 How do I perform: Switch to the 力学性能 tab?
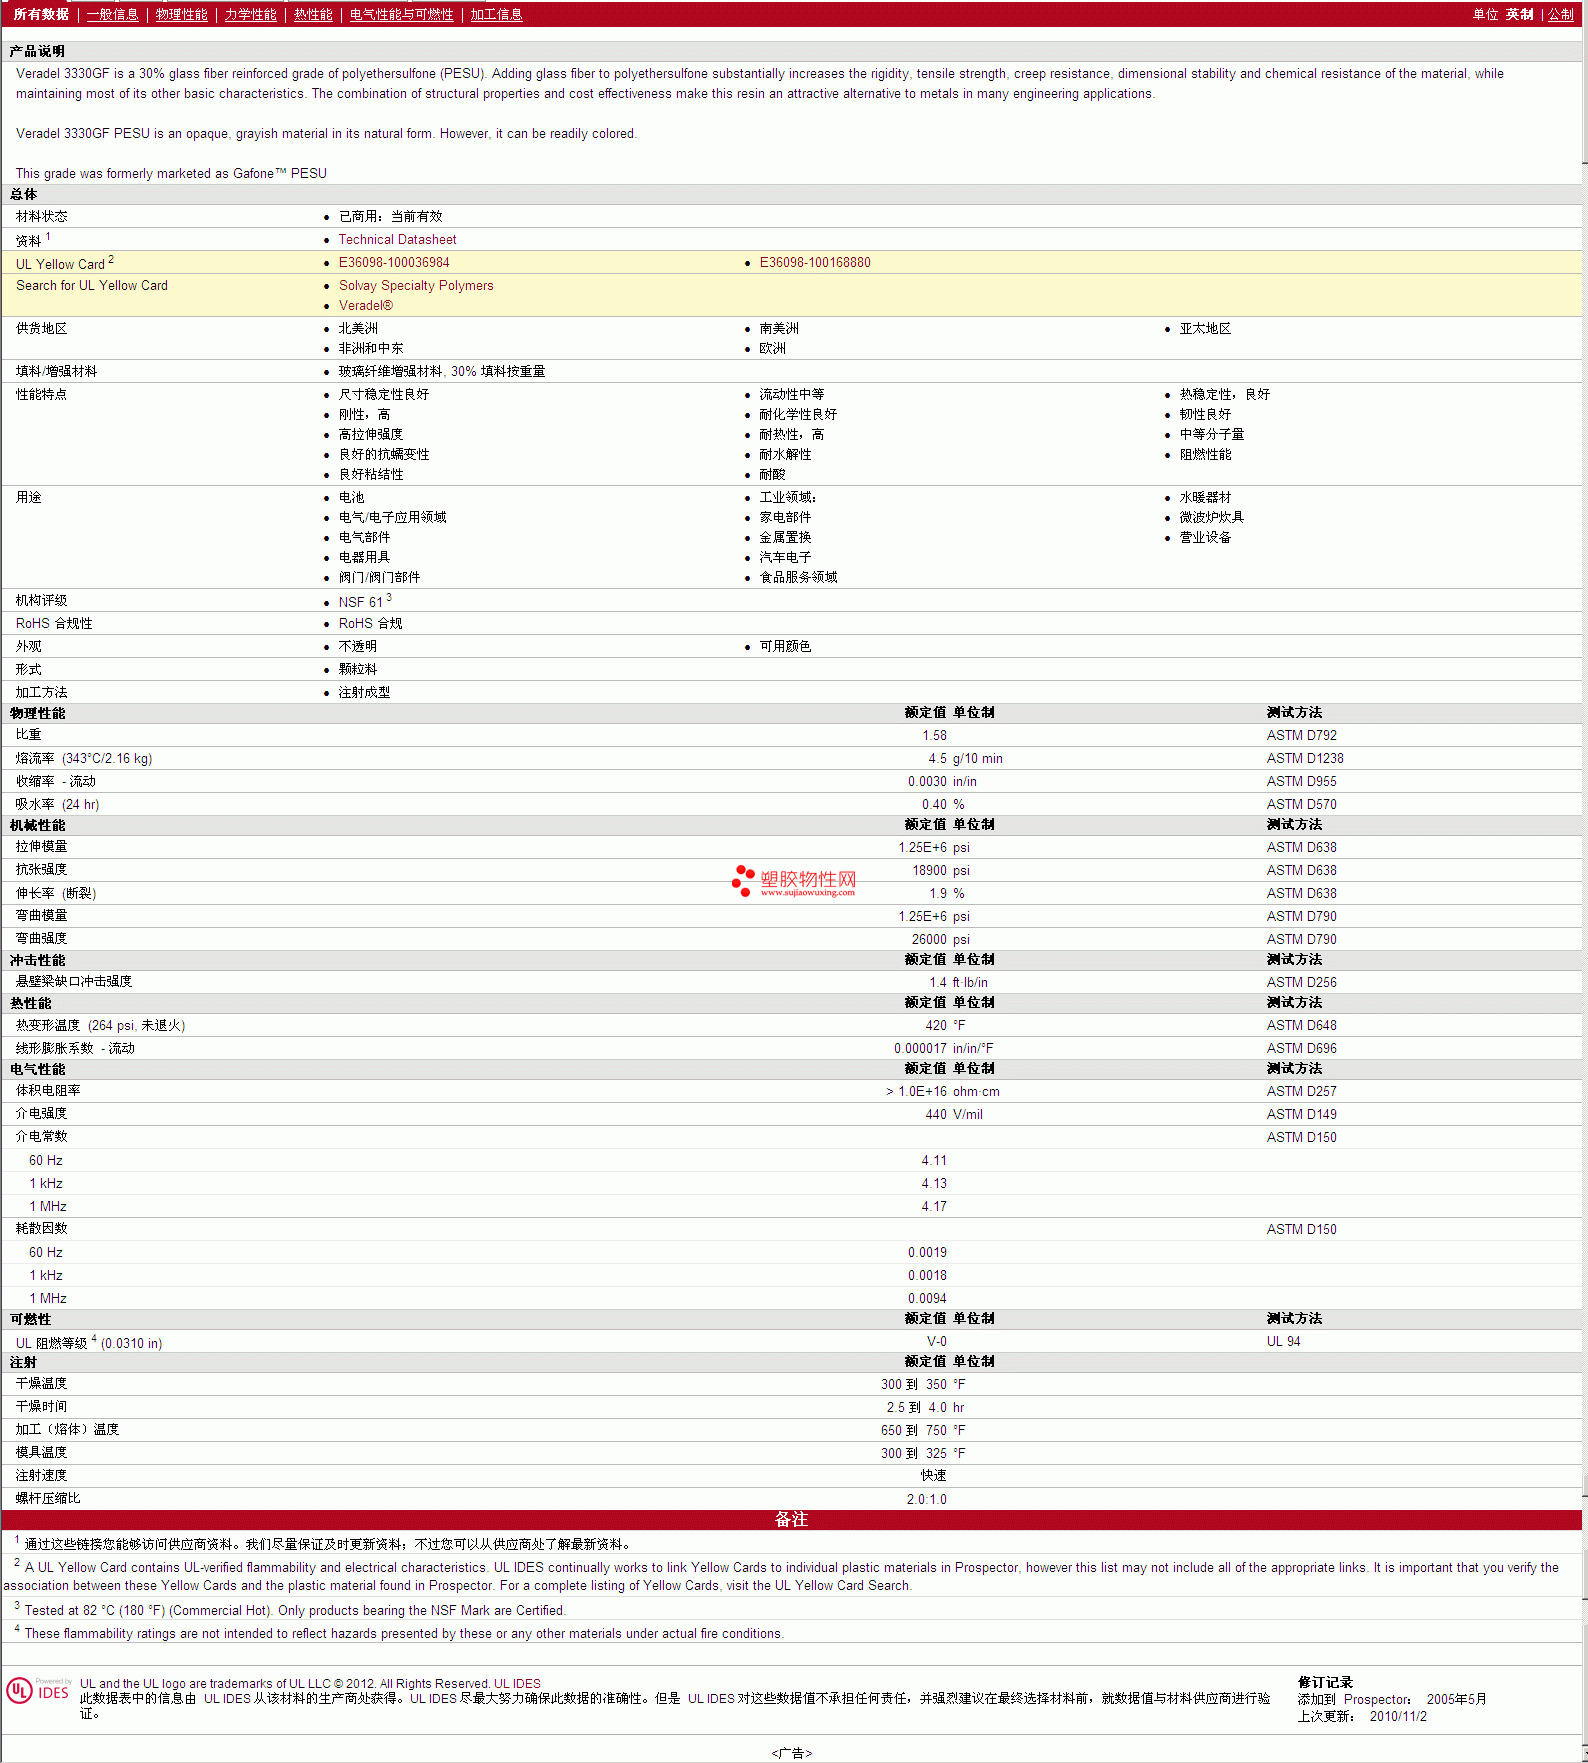coord(250,14)
